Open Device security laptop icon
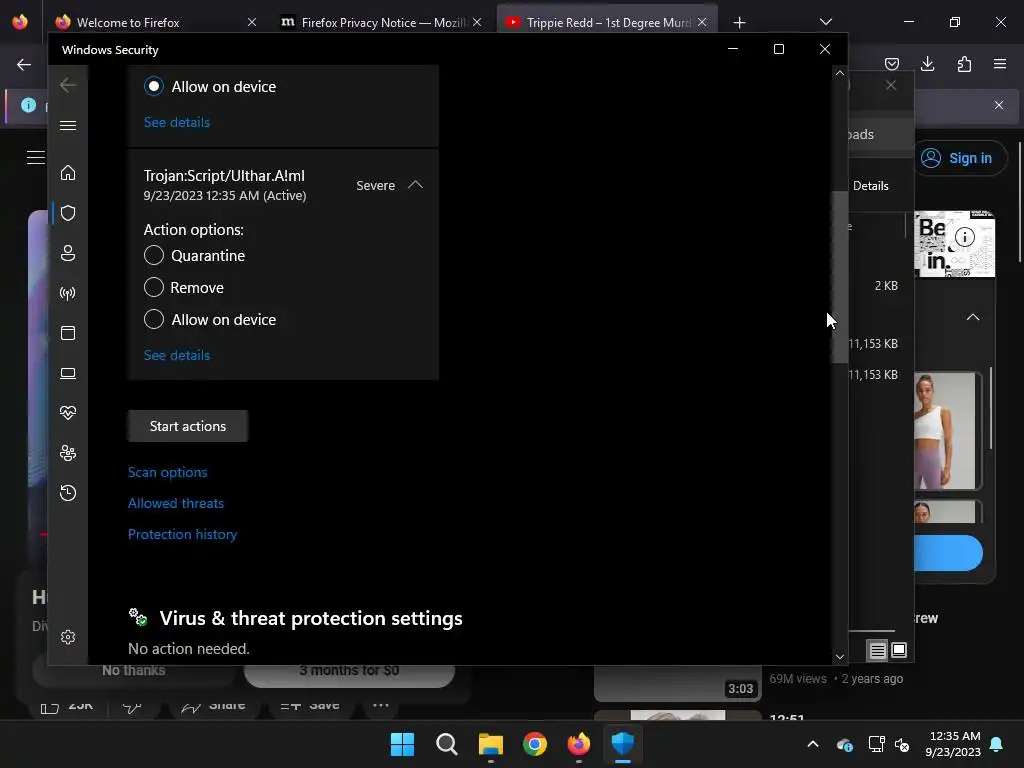Viewport: 1024px width, 768px height. tap(68, 373)
